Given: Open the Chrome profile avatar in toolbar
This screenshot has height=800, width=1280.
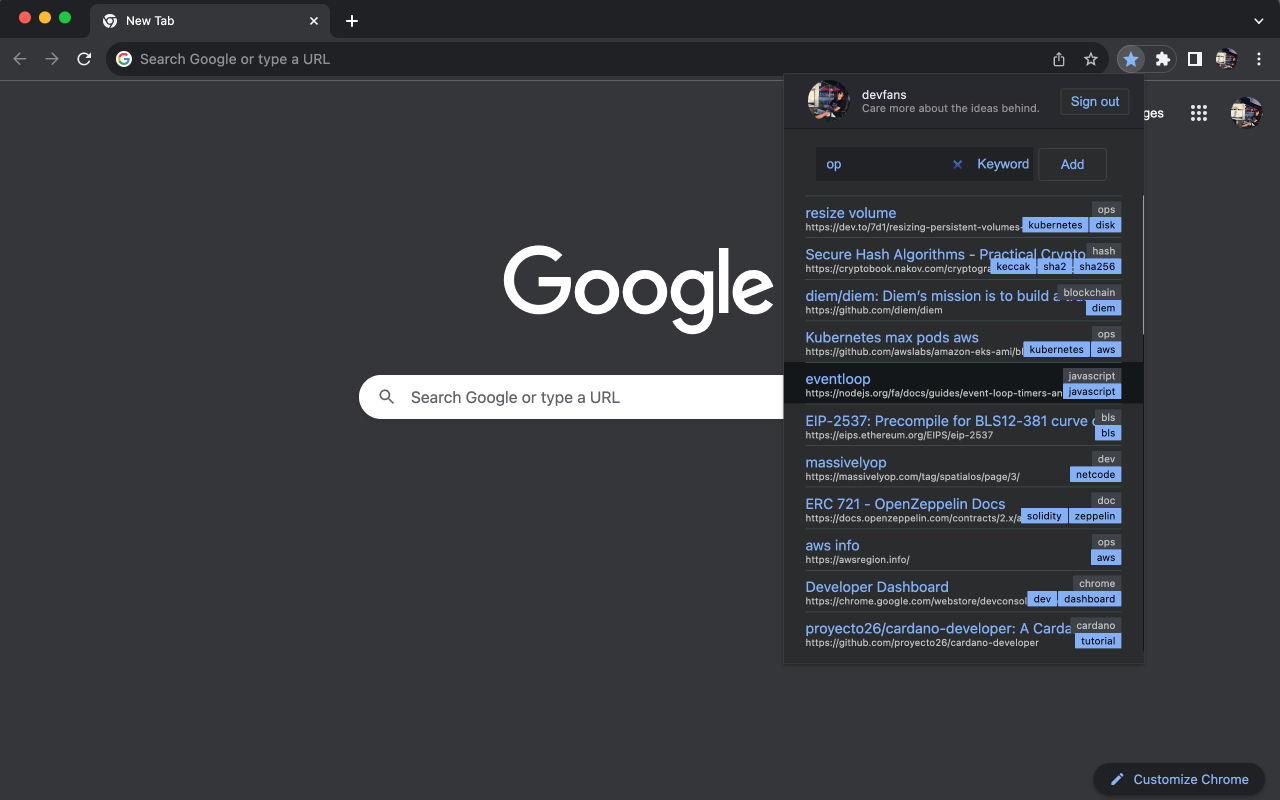Looking at the screenshot, I should 1227,59.
